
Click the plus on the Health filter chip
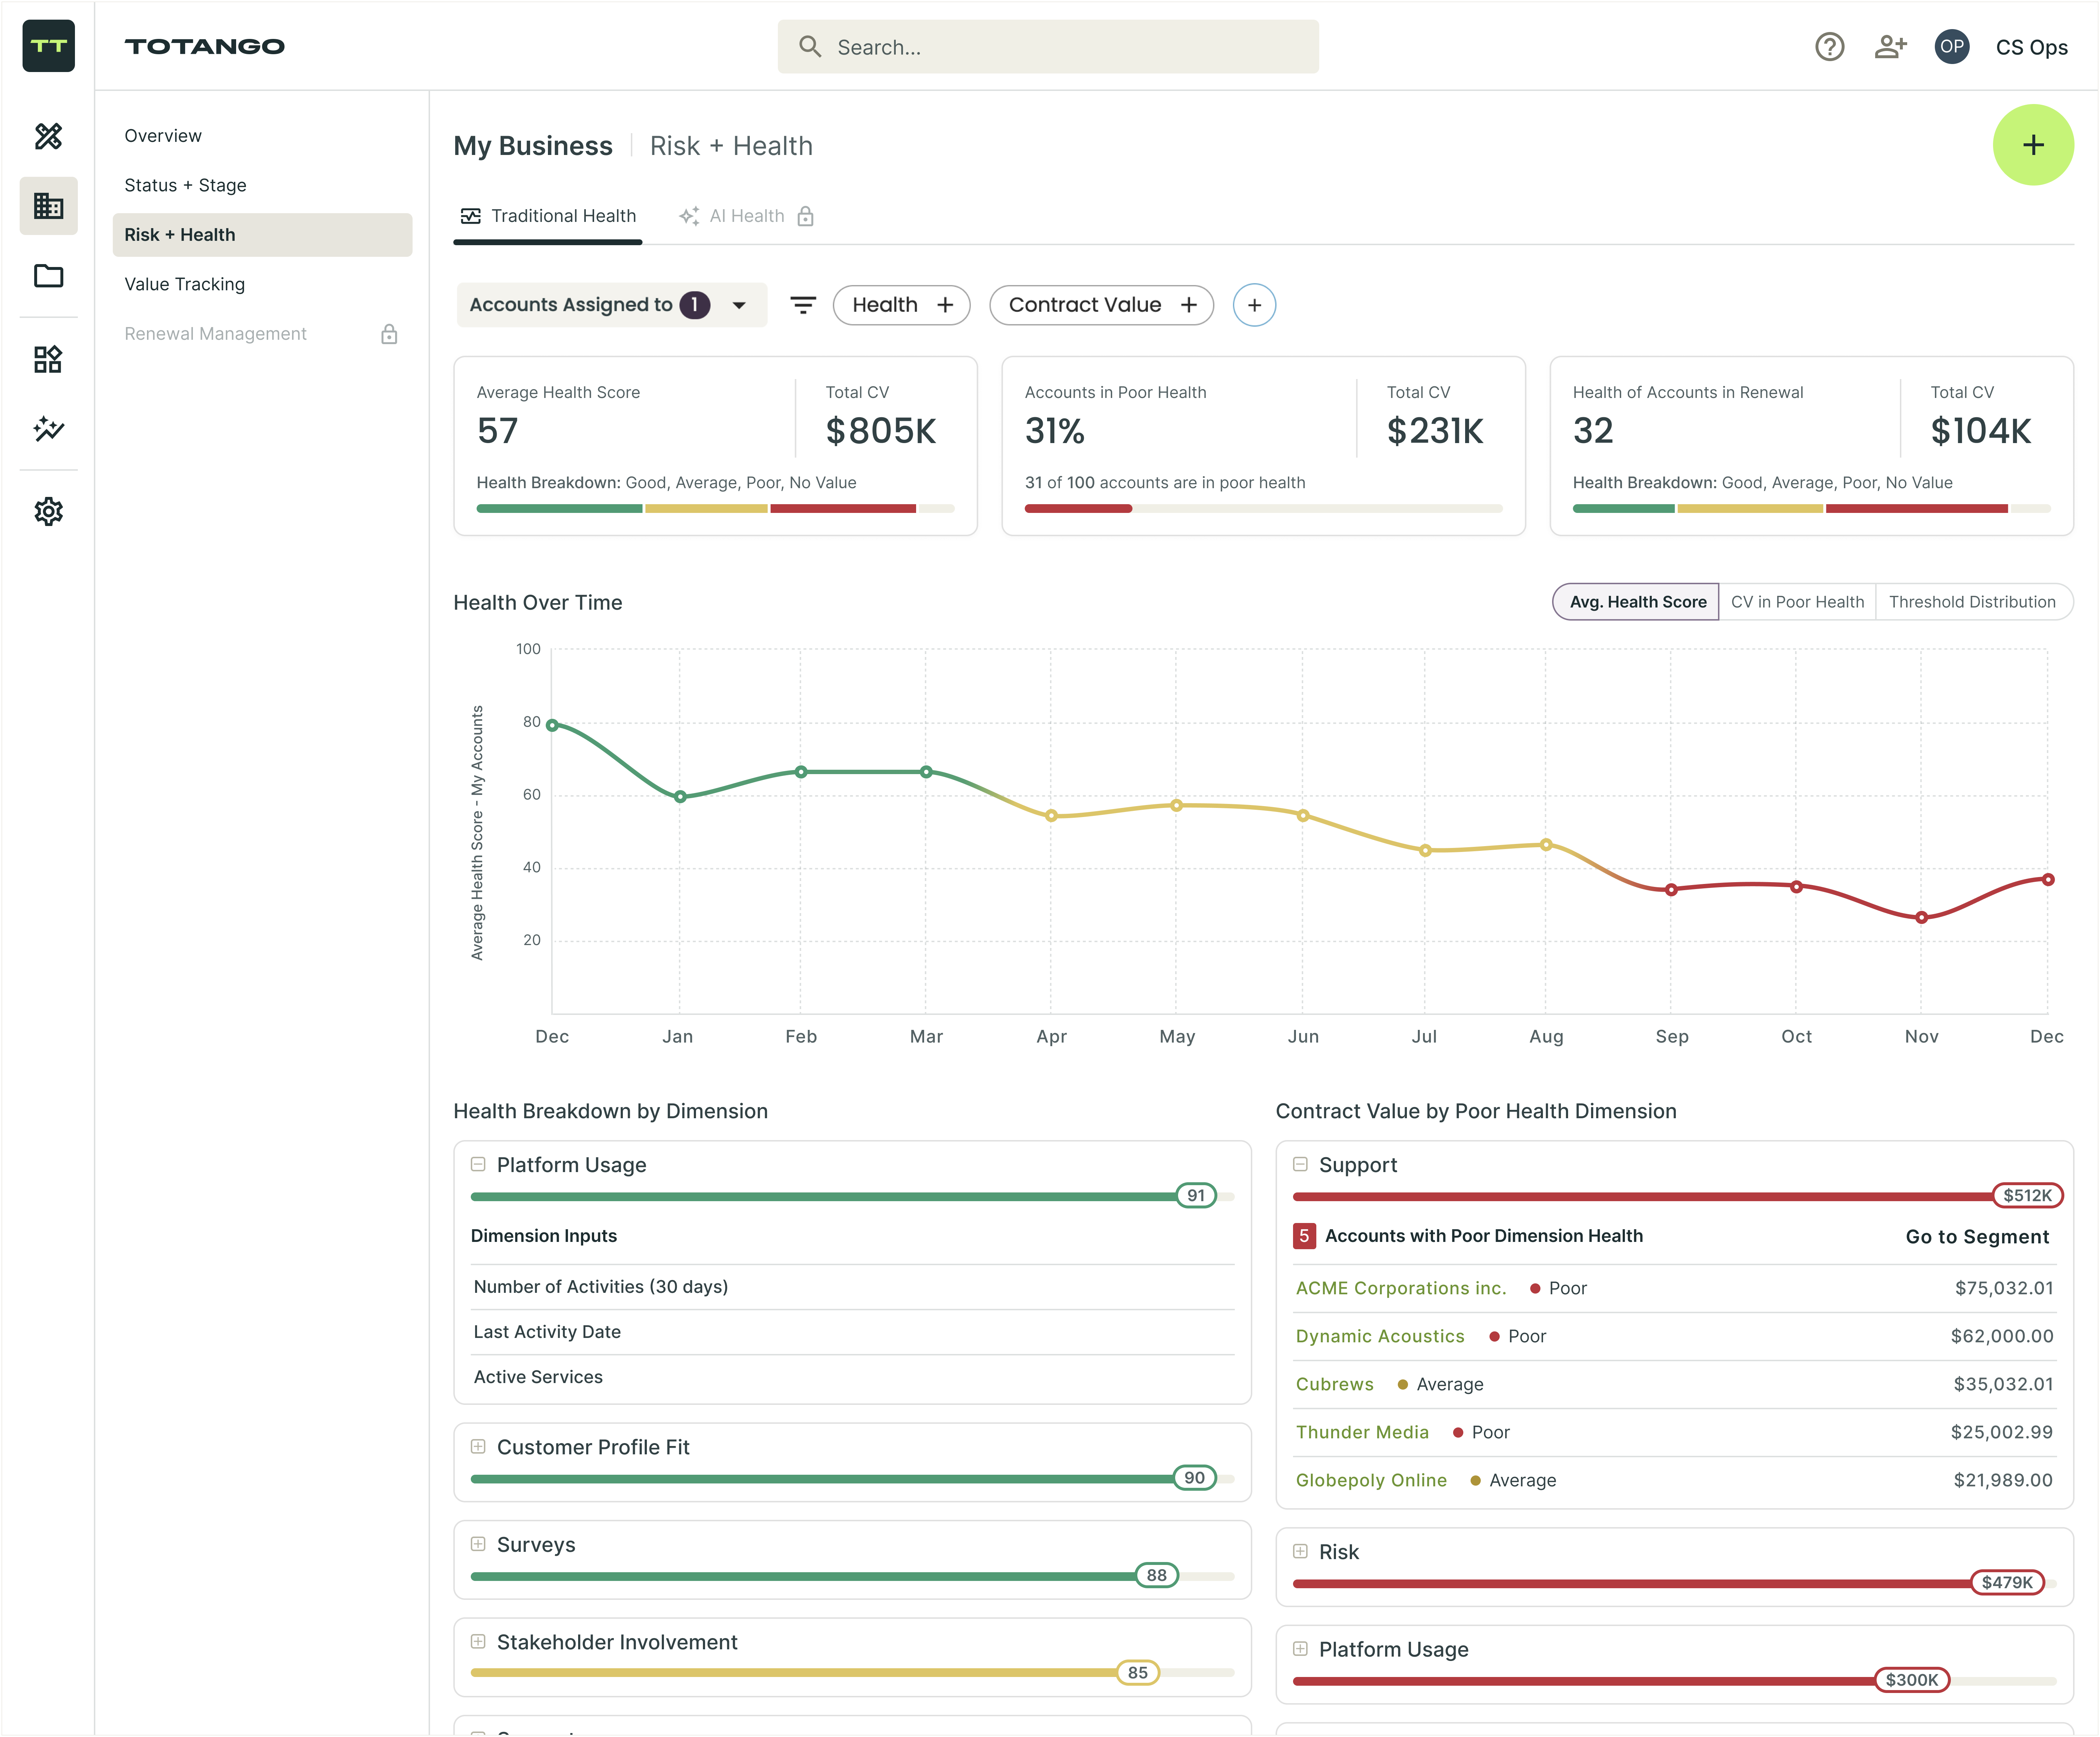[x=945, y=305]
